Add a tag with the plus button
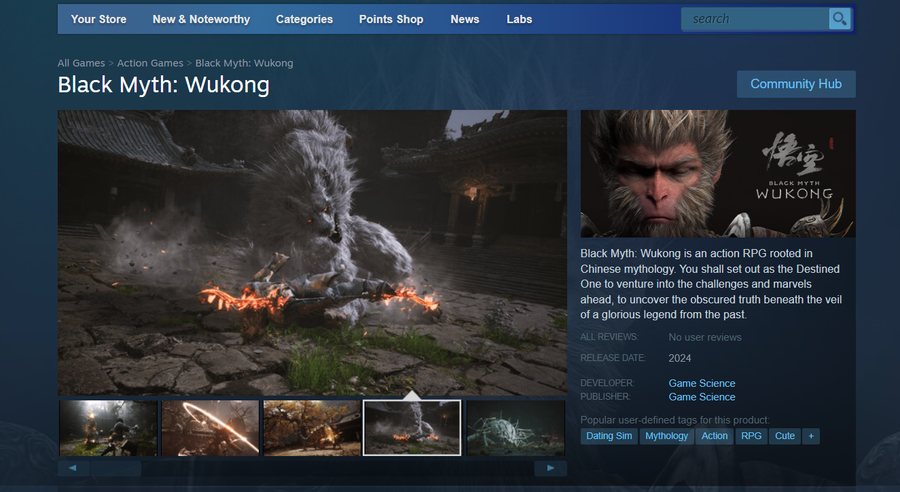 pos(810,436)
